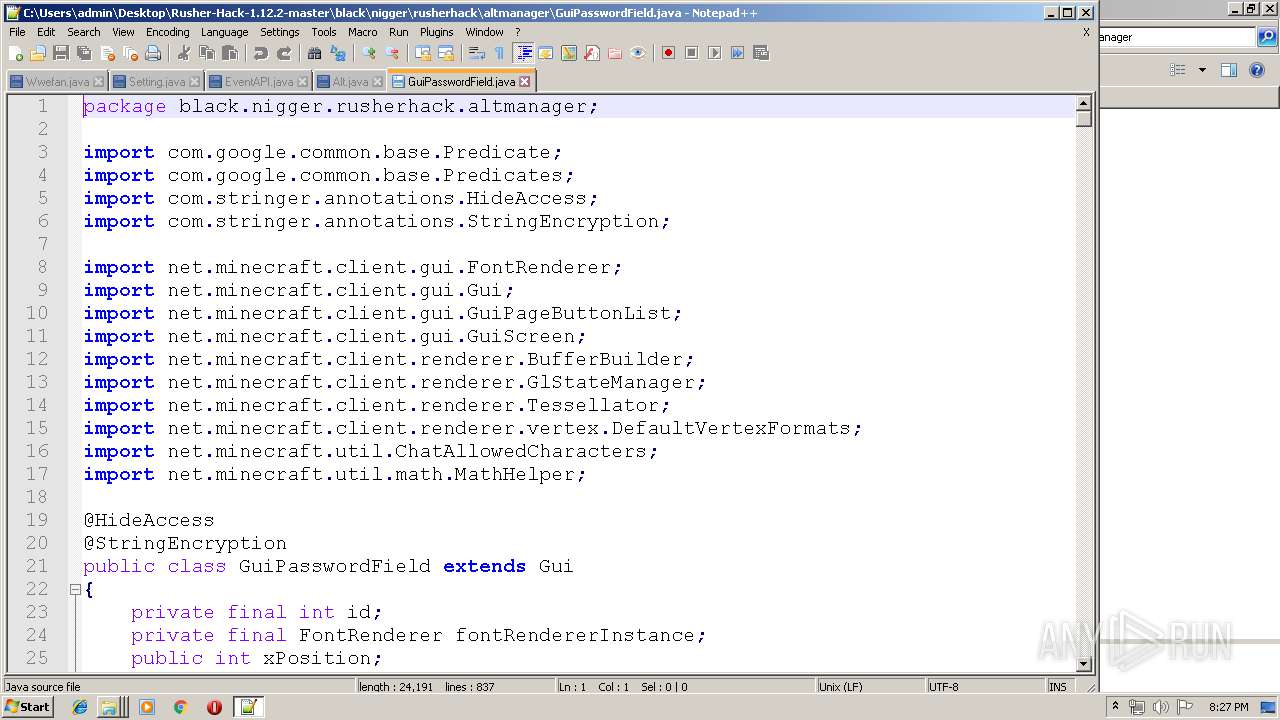Open the Edit menu

click(x=46, y=32)
